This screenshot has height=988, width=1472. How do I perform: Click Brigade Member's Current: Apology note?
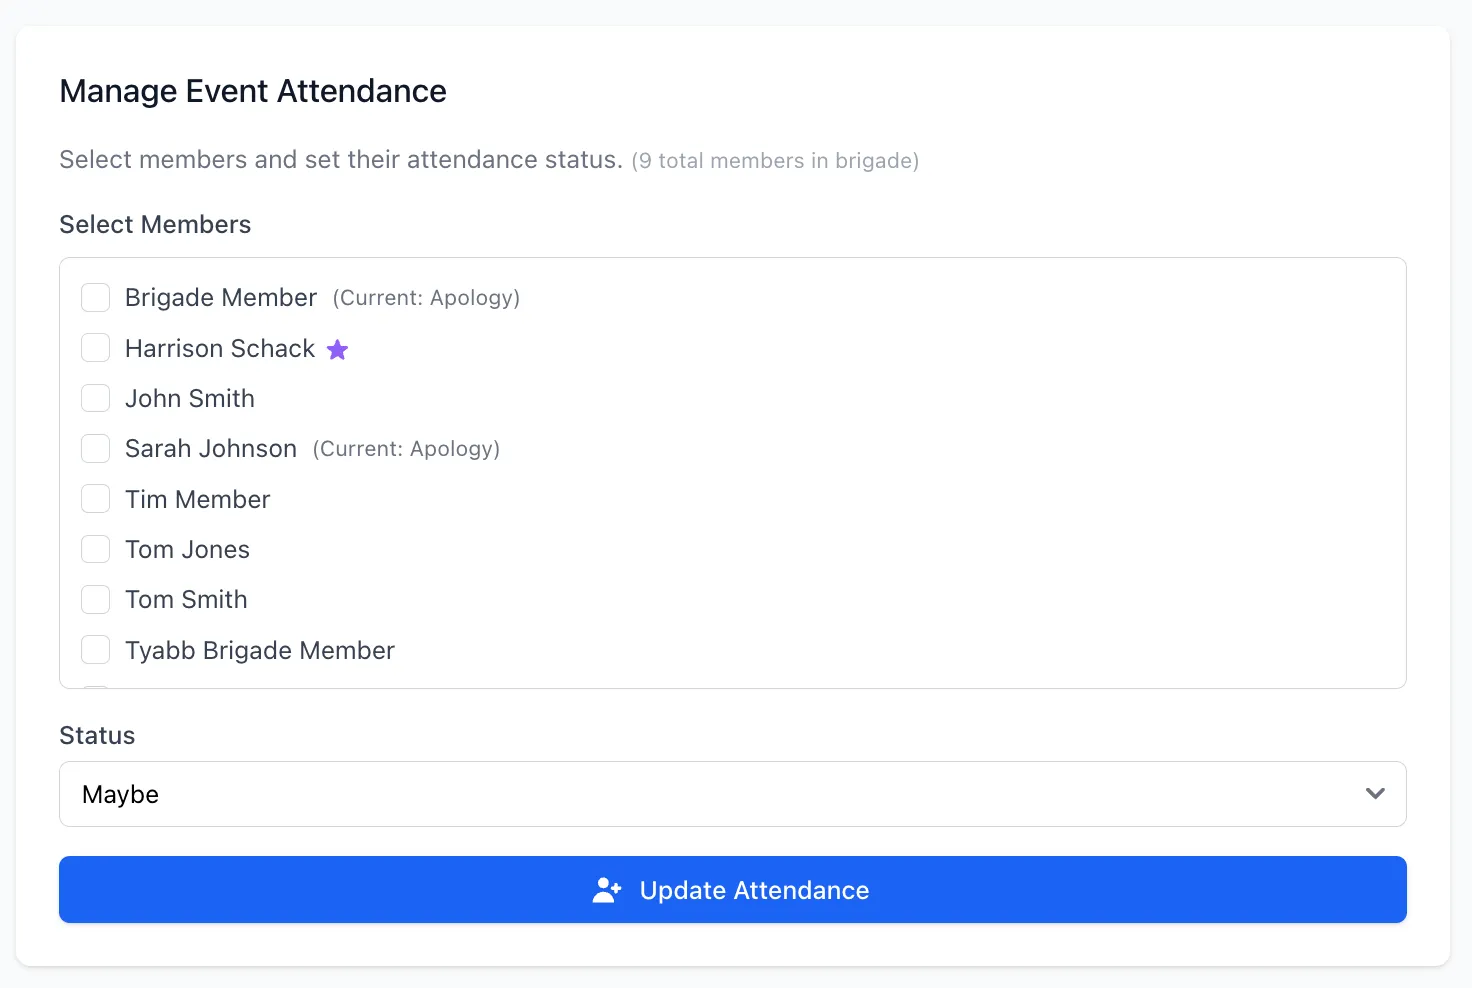[x=426, y=298]
